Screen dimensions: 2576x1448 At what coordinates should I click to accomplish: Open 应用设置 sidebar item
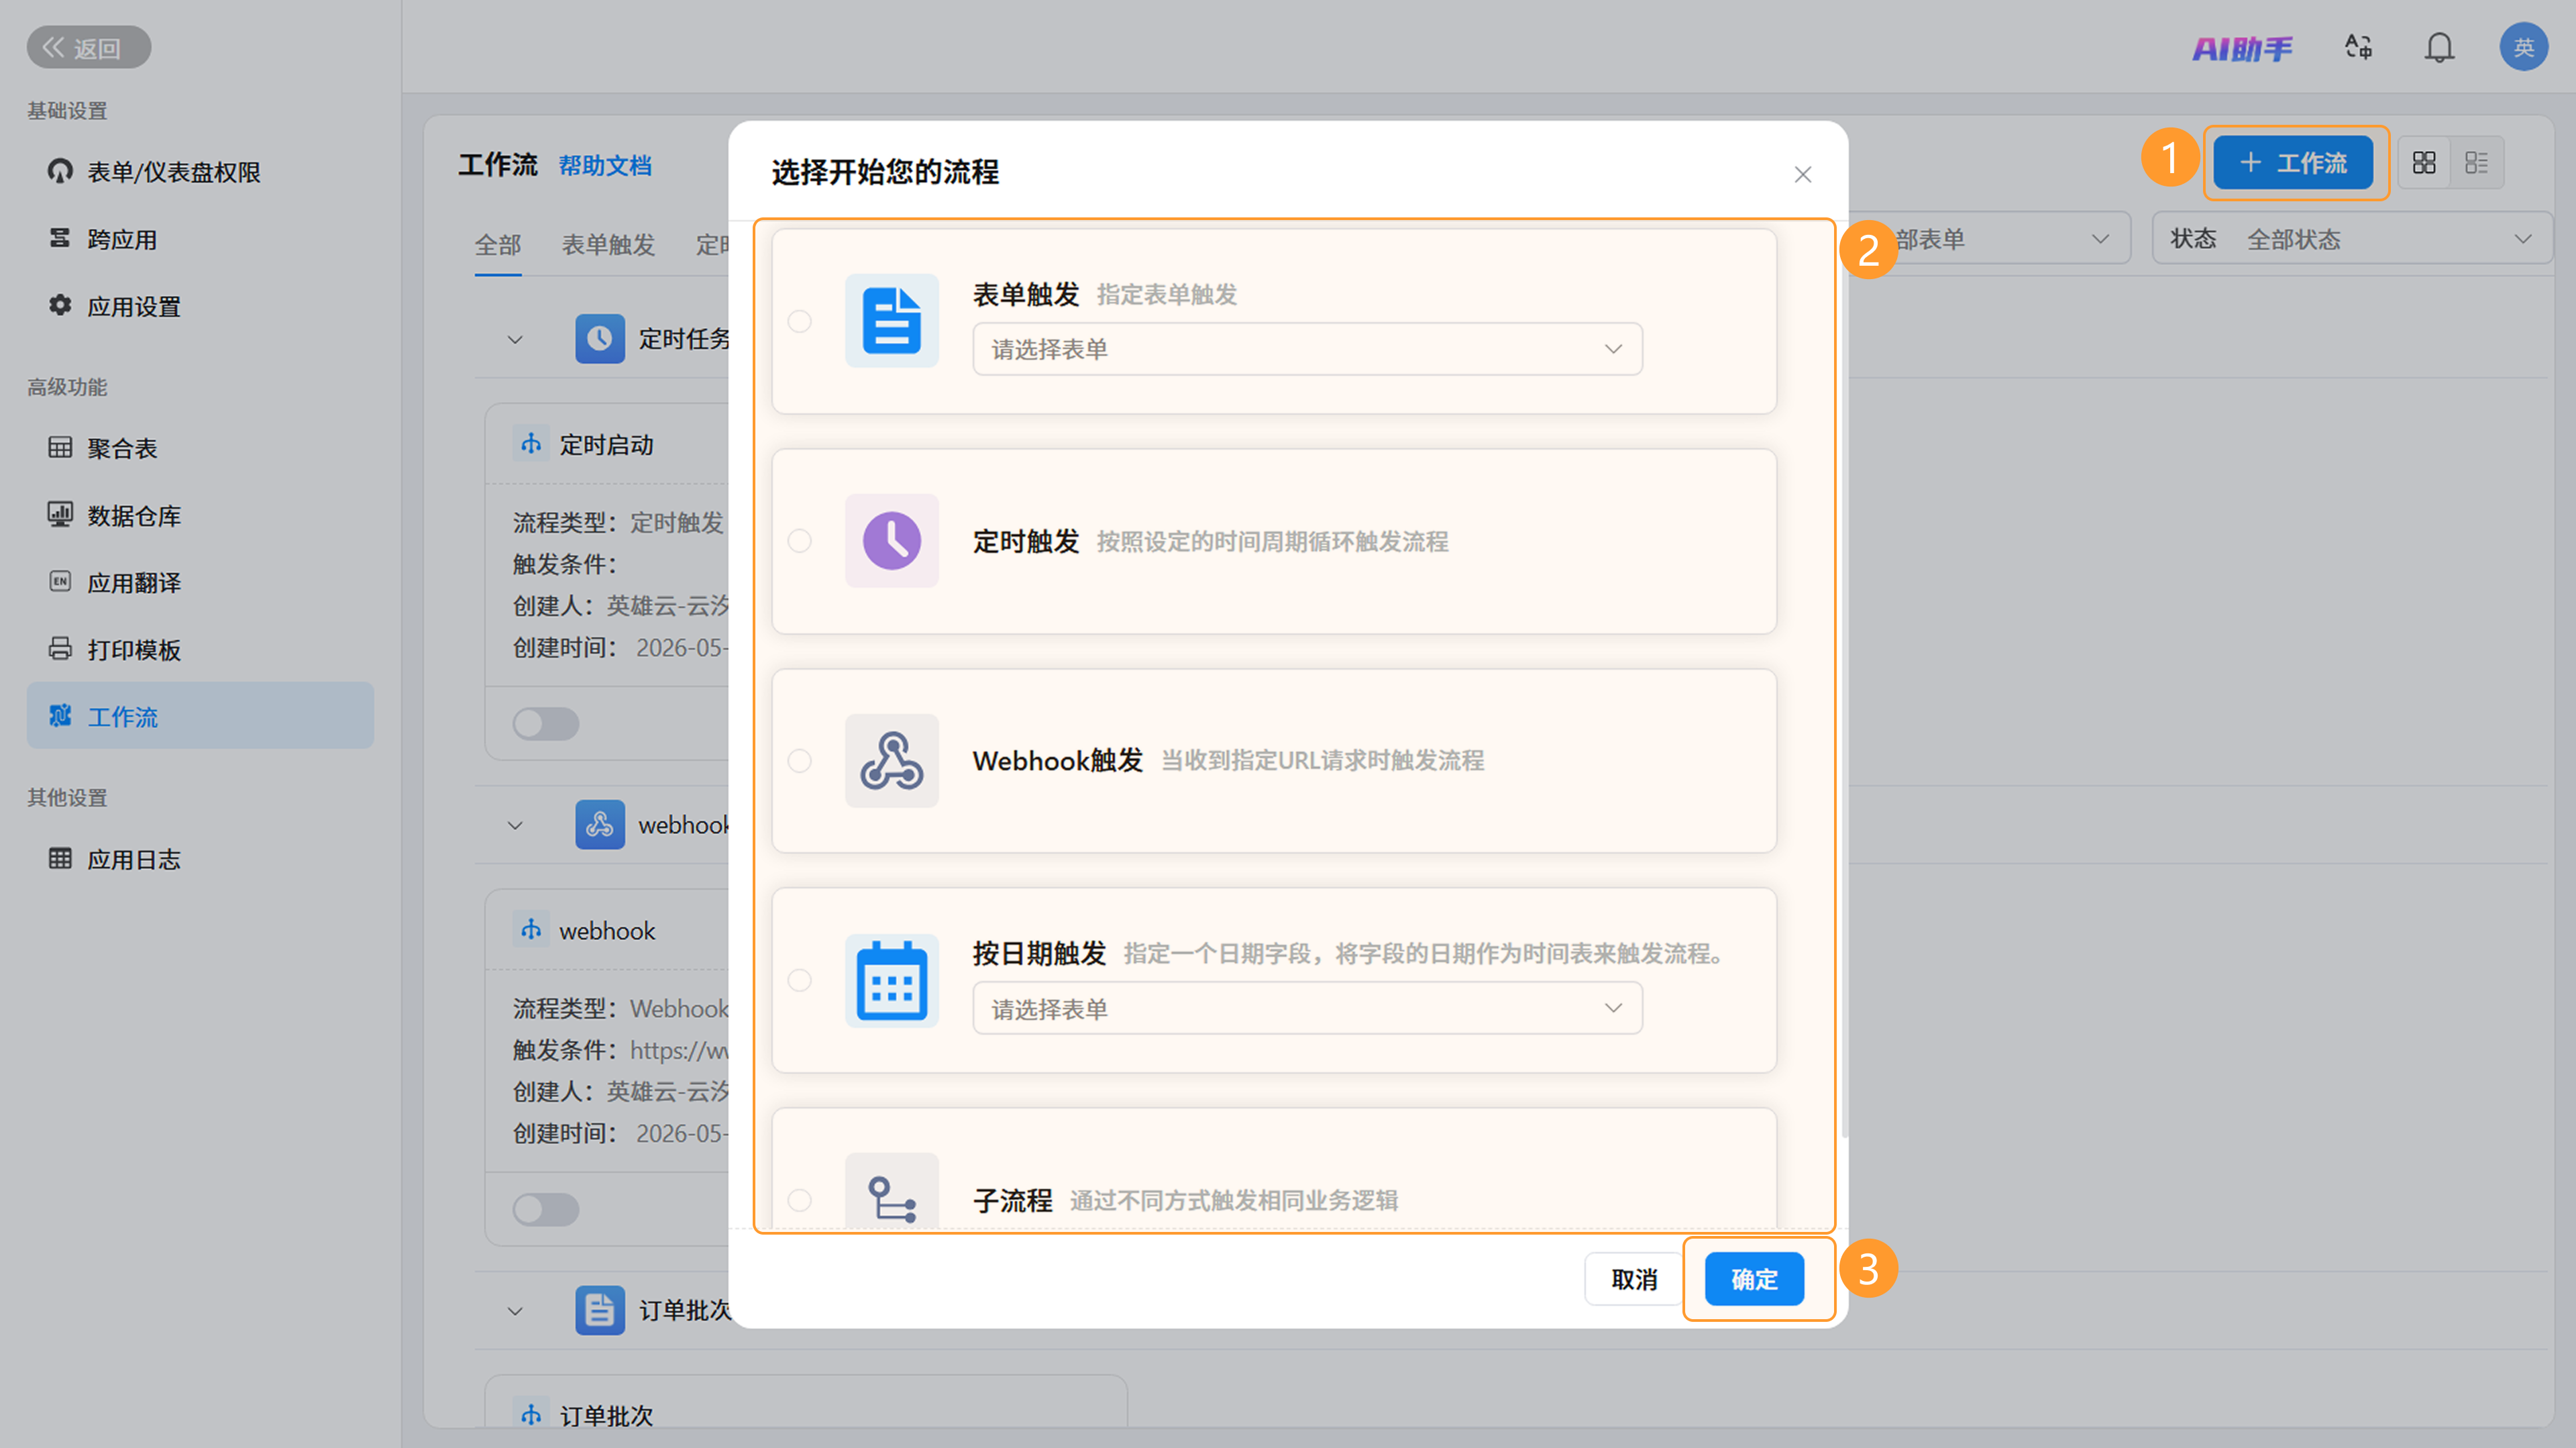coord(200,306)
